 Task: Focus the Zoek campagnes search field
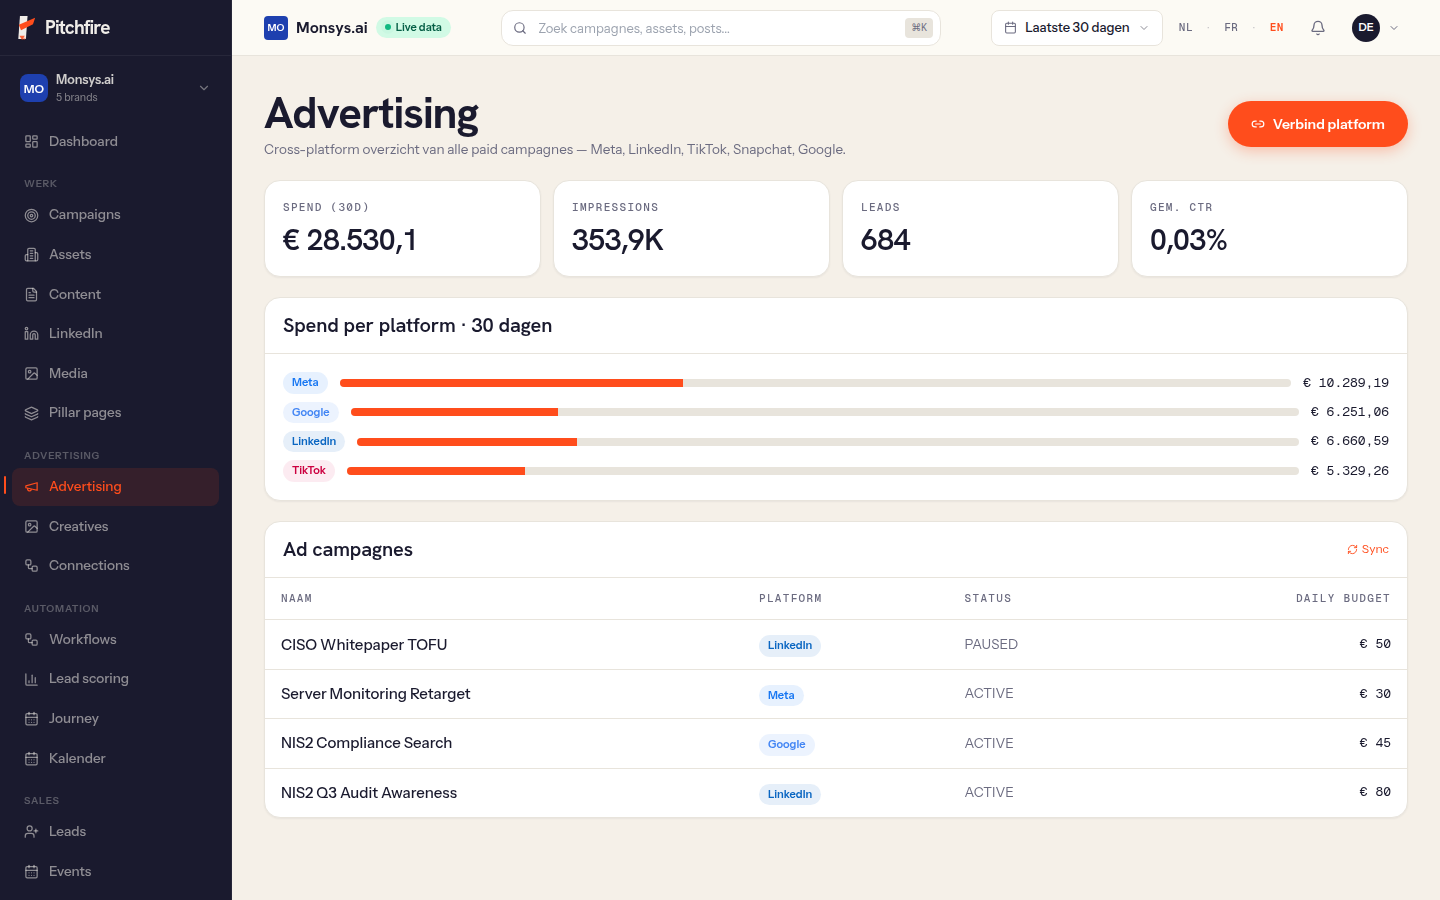[720, 28]
